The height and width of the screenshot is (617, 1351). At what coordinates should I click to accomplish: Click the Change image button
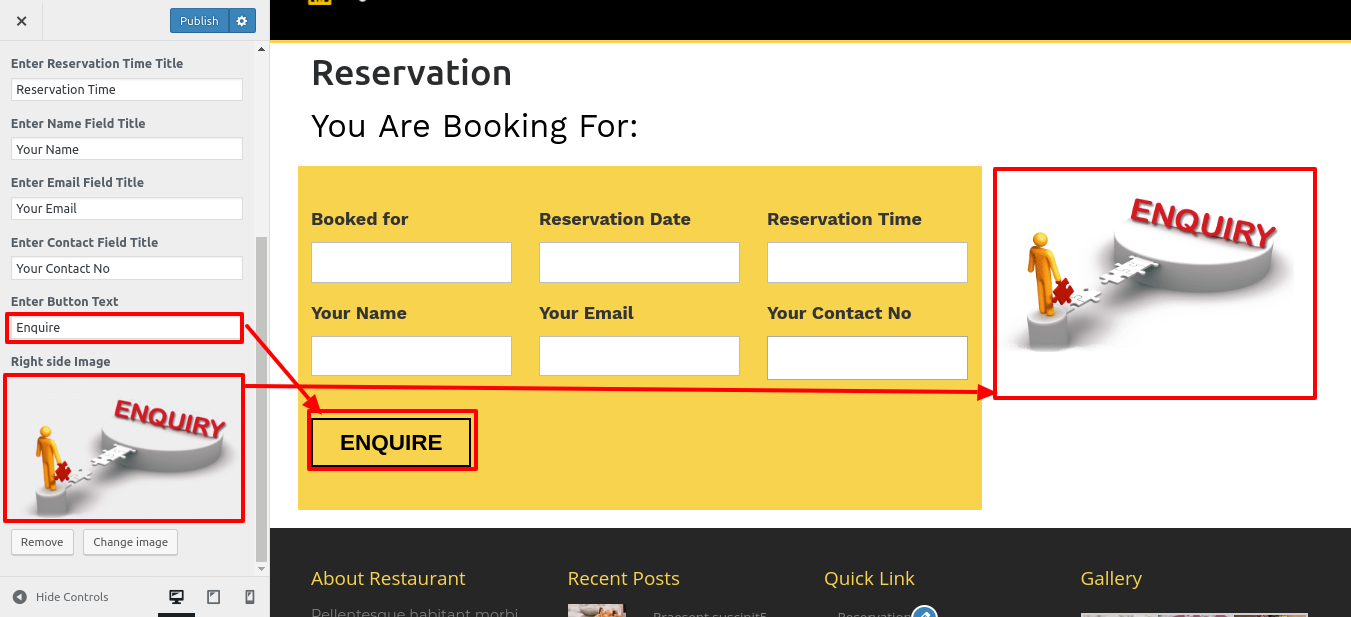131,542
